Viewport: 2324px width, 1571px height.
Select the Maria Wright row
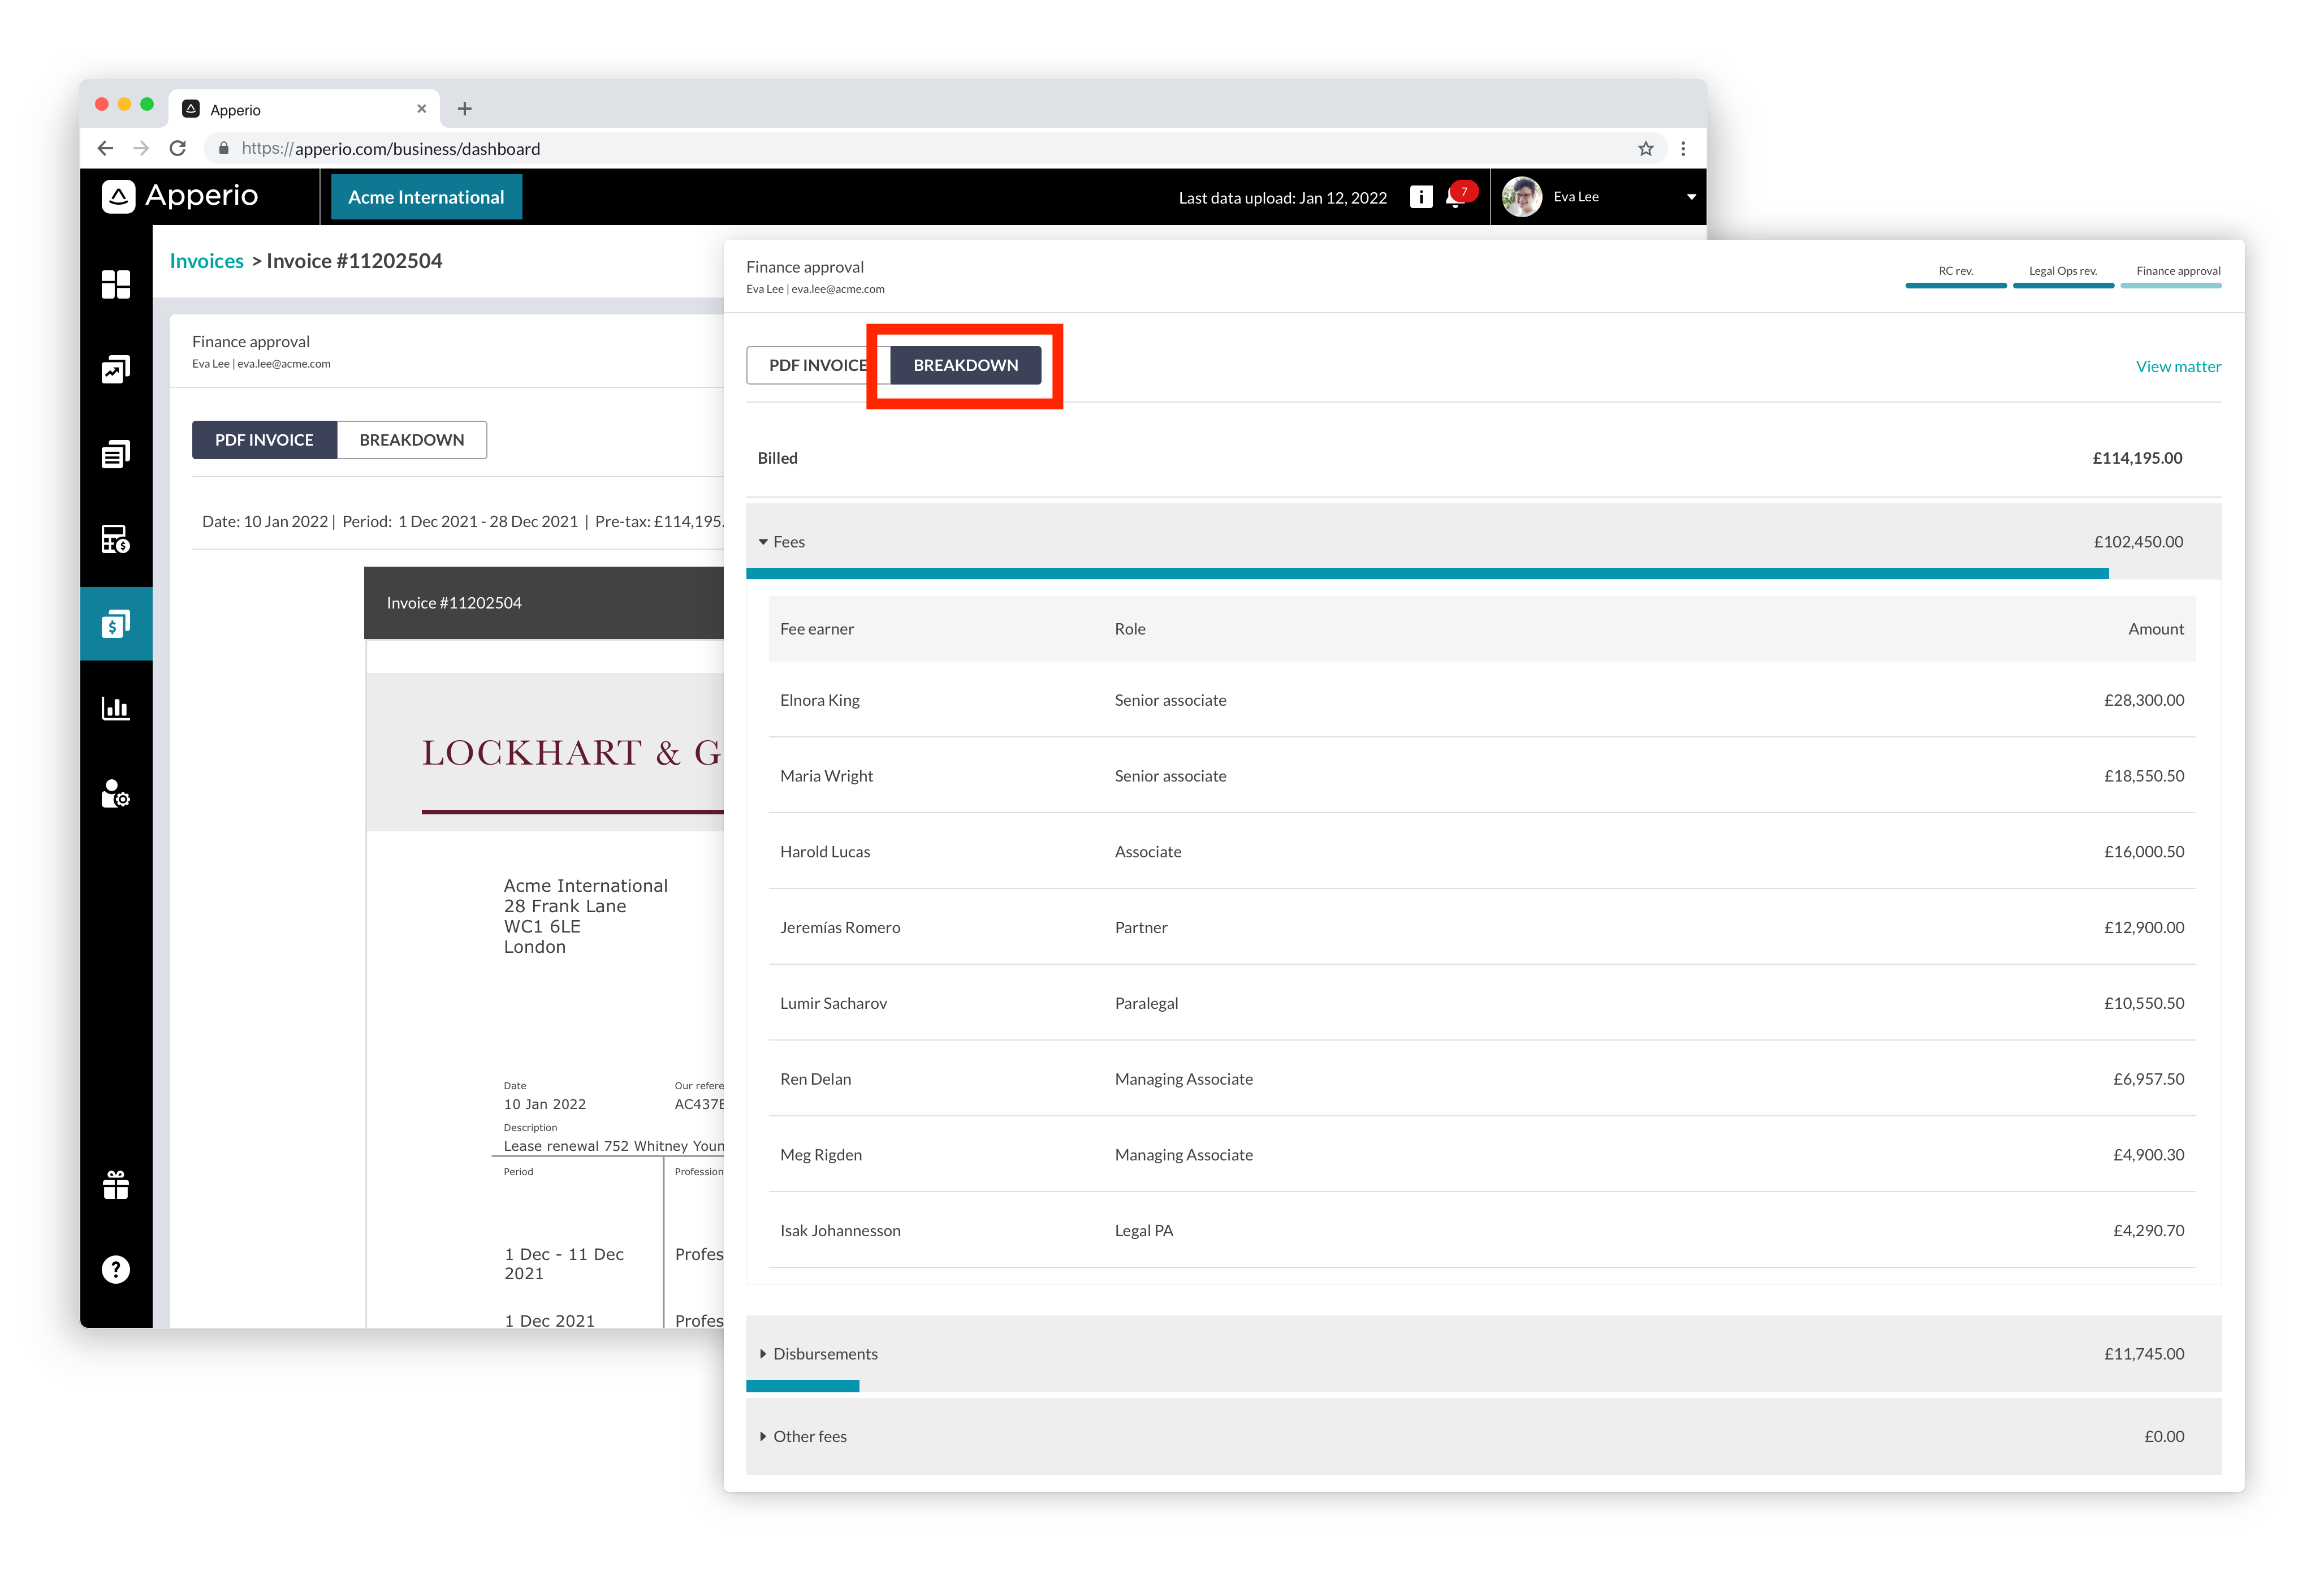(1481, 776)
